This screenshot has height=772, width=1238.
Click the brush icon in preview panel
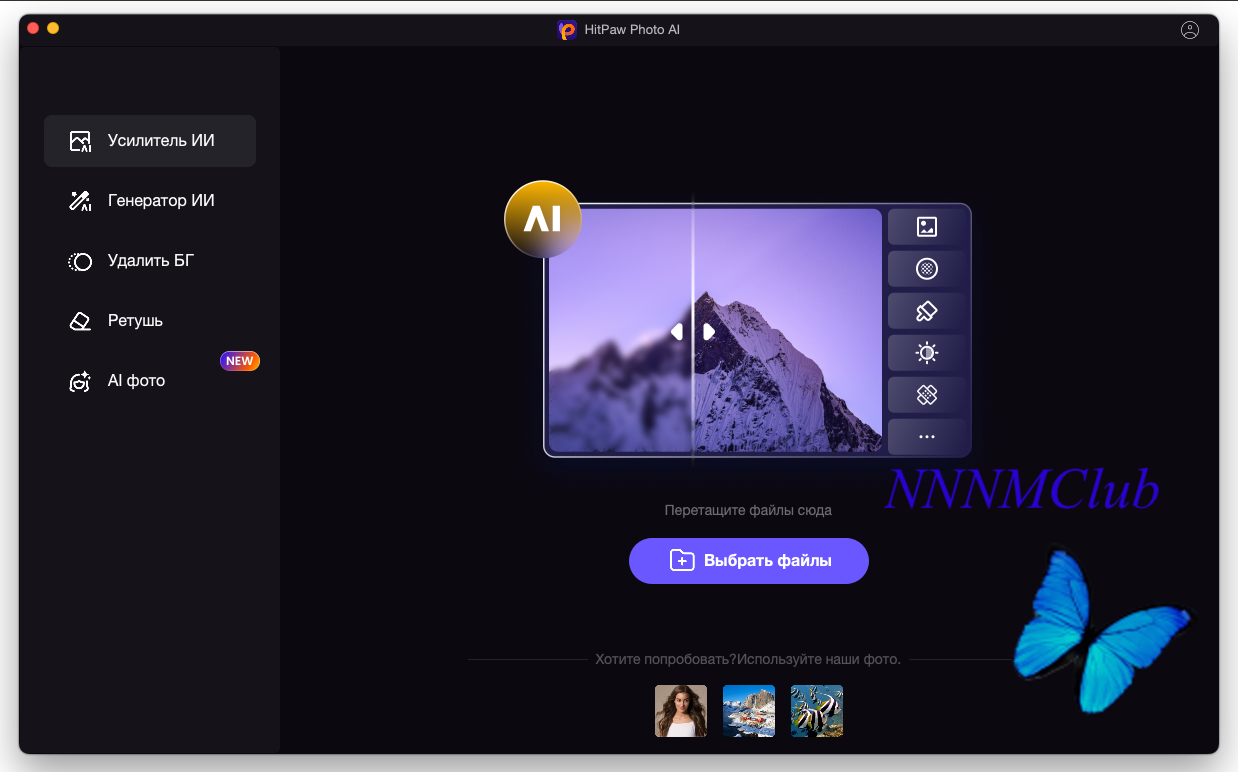coord(927,311)
